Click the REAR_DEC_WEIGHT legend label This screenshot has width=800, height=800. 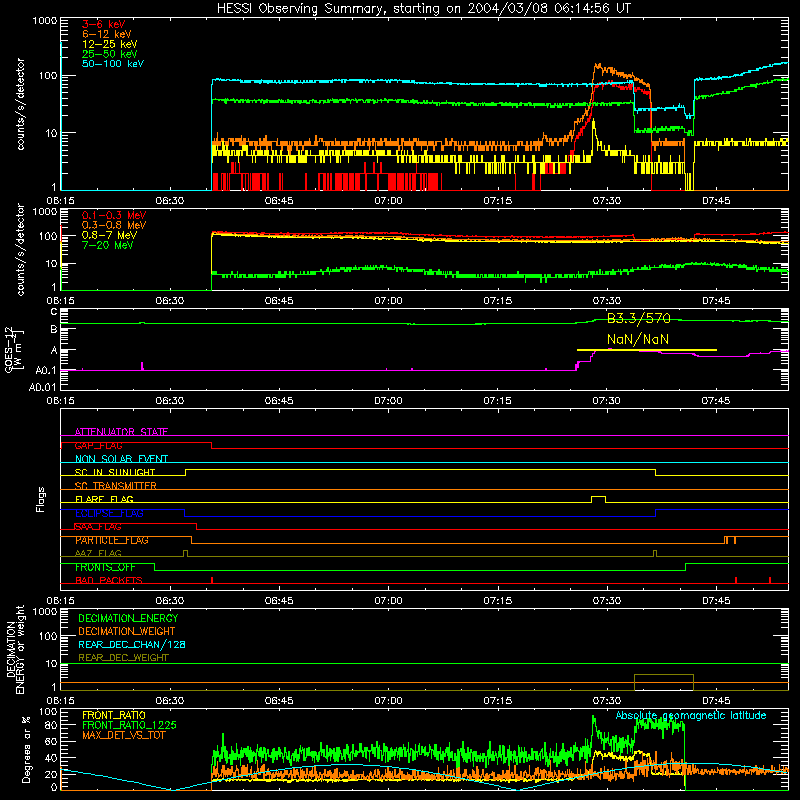(x=123, y=658)
